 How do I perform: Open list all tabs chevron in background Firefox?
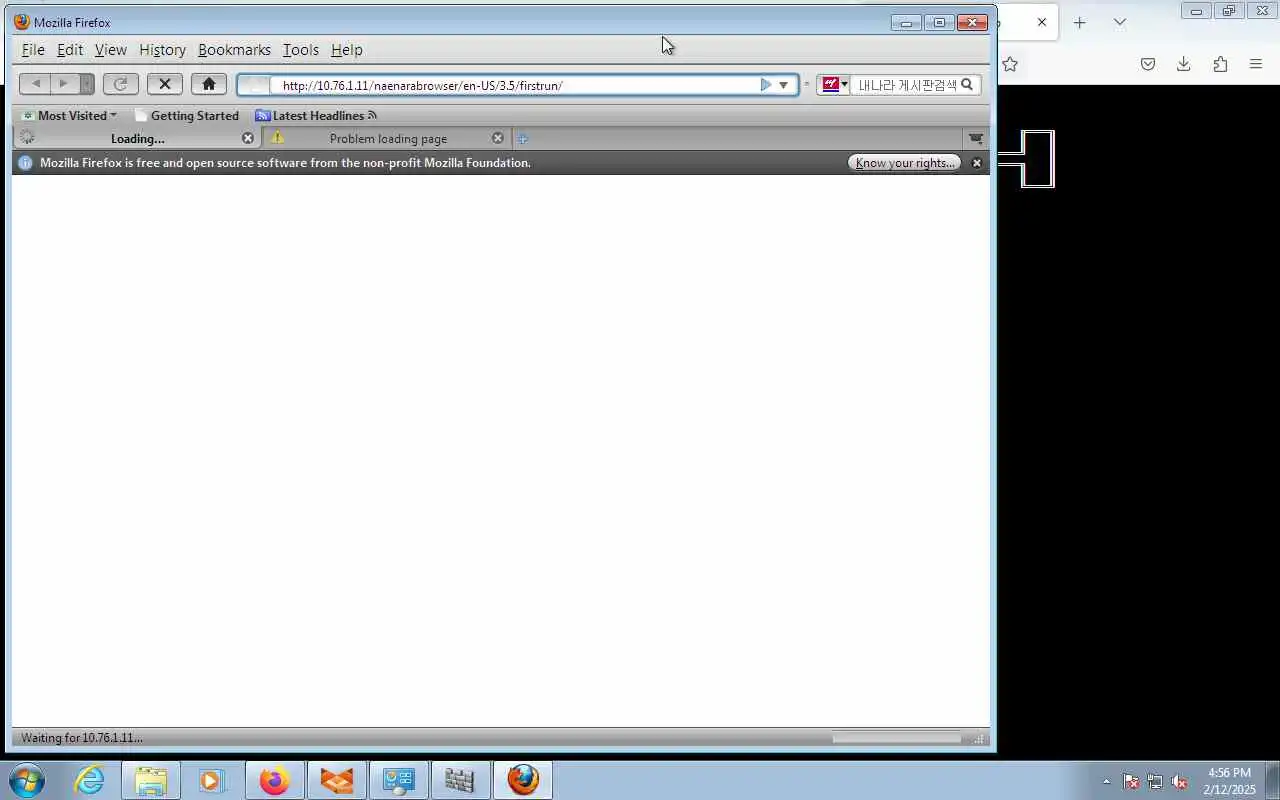(1119, 22)
